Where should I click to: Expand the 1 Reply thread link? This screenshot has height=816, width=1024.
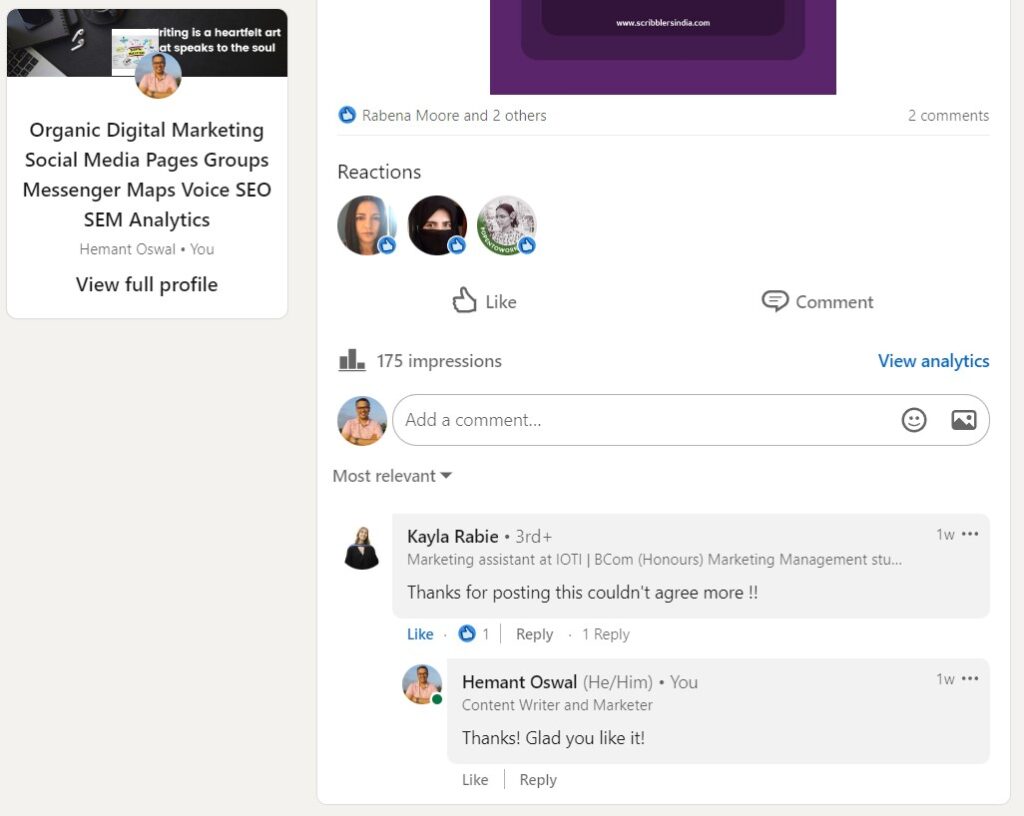pos(605,634)
